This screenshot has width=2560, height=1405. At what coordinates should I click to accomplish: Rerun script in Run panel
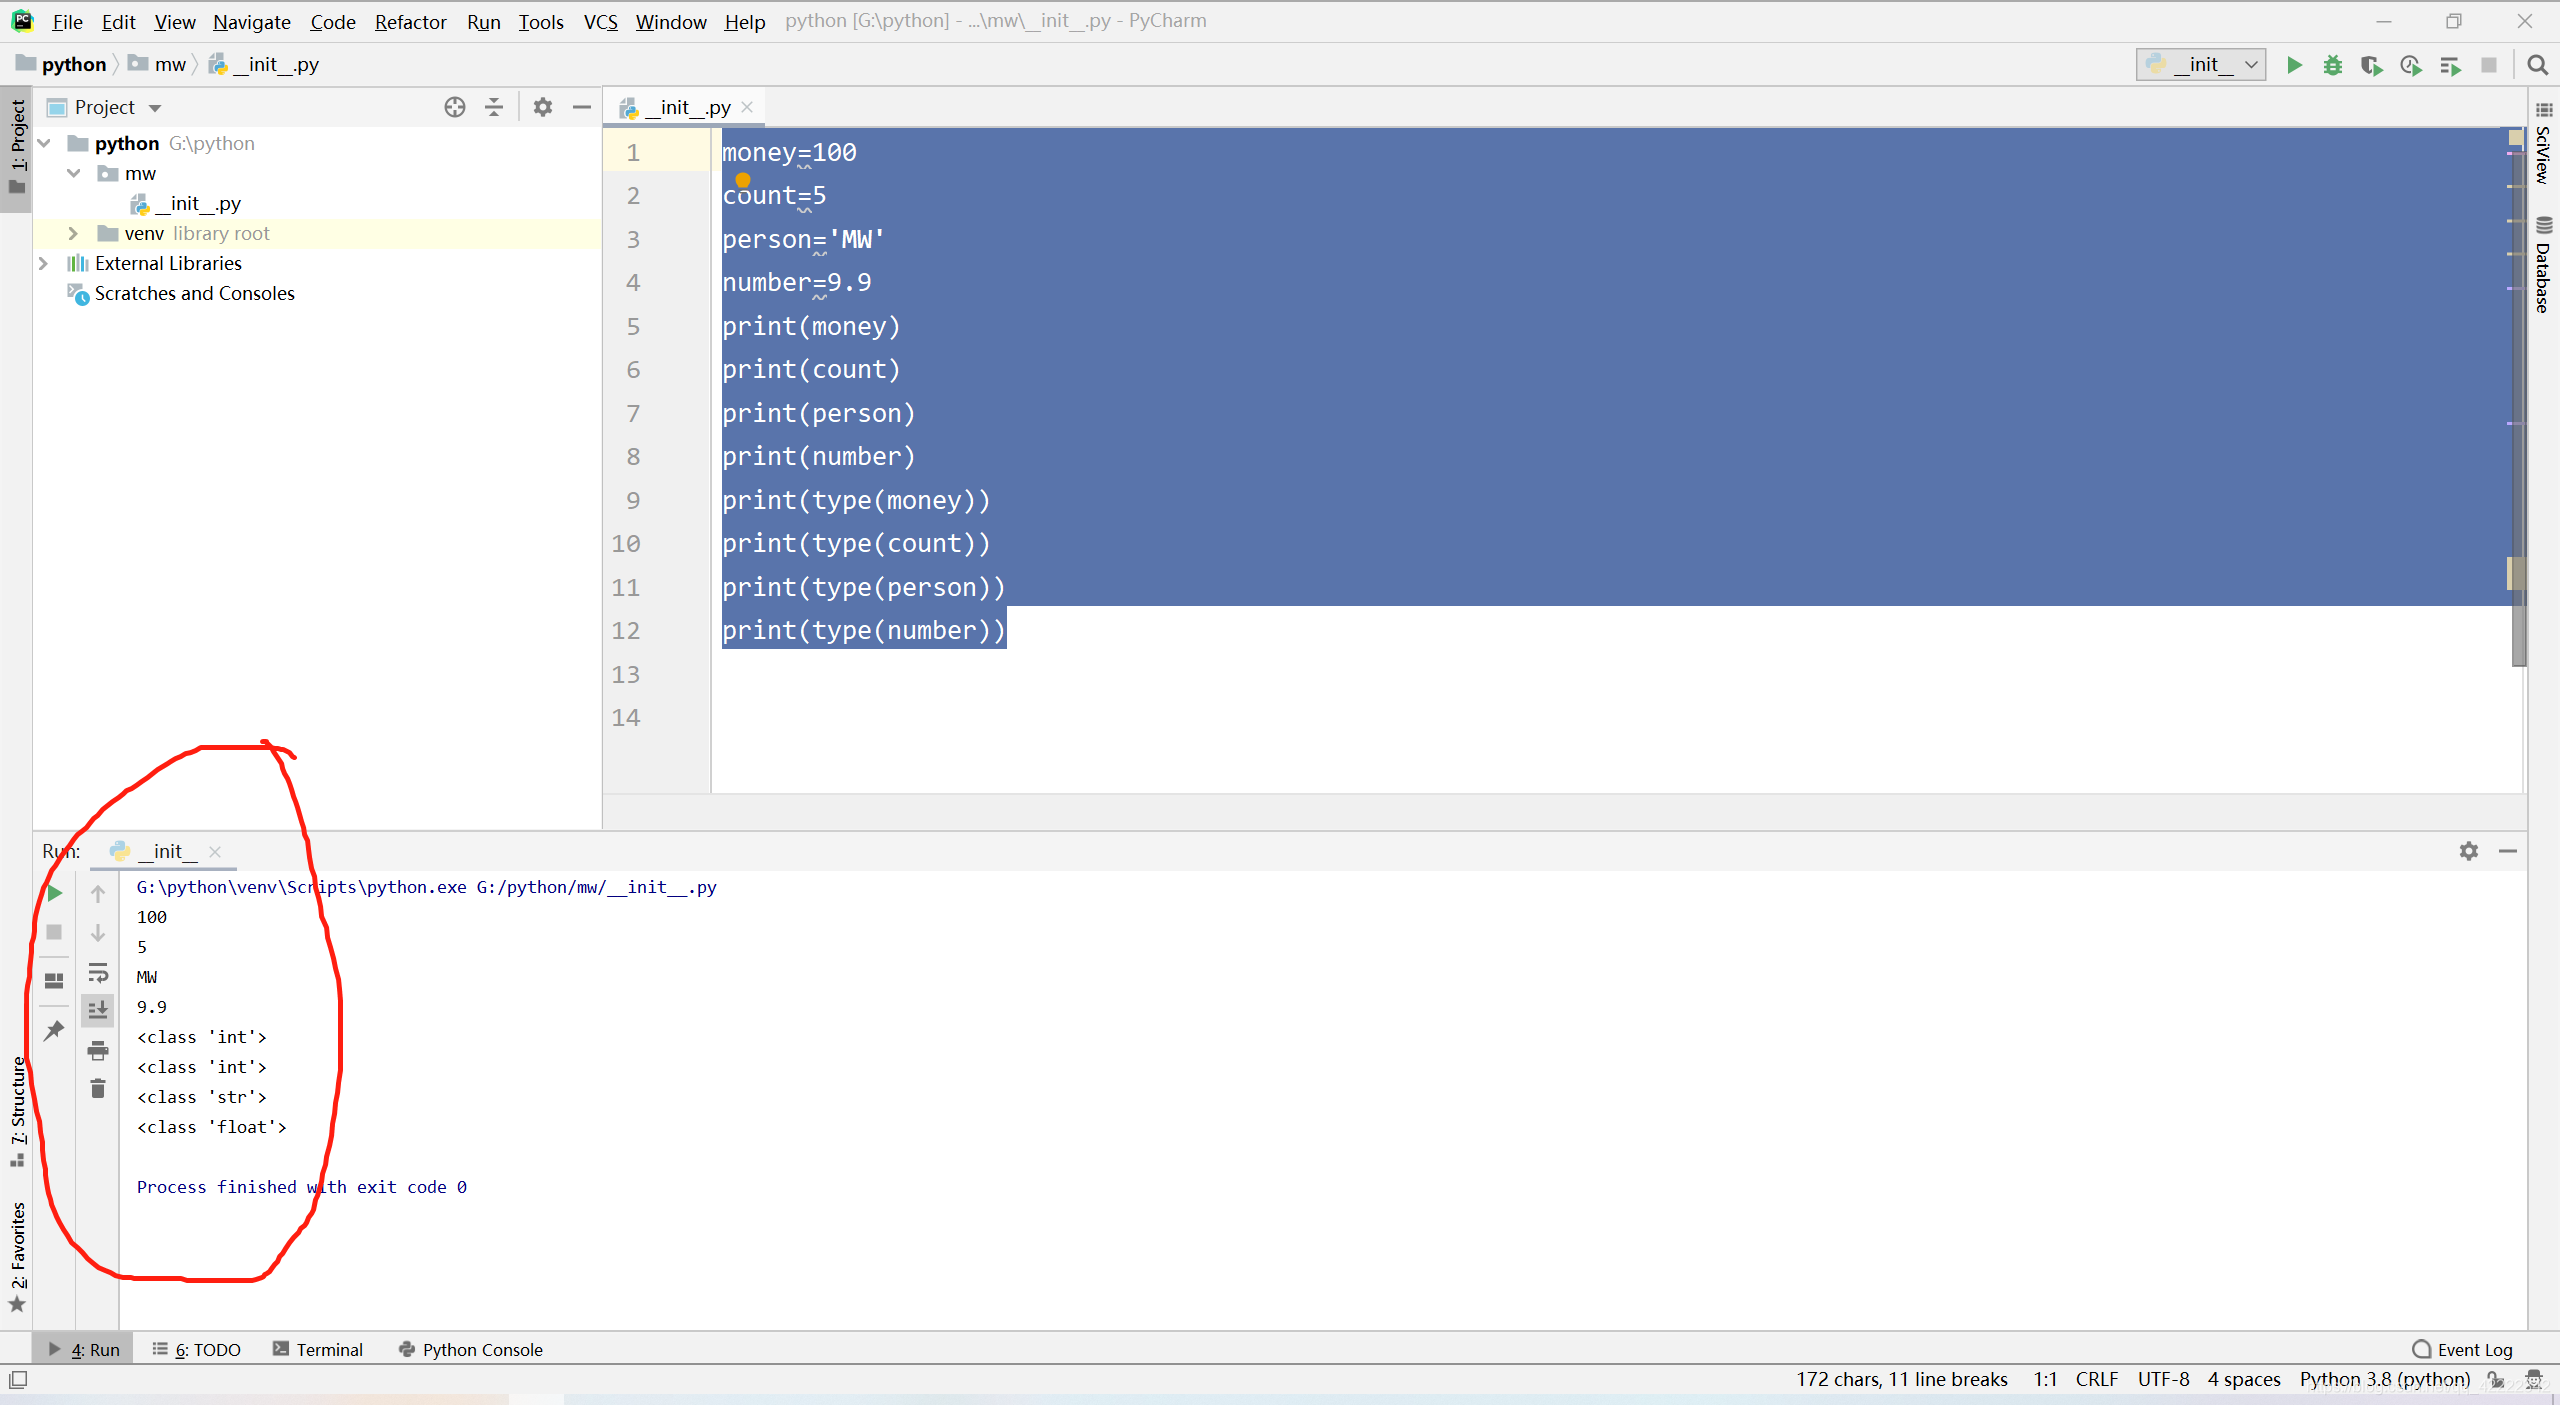pyautogui.click(x=55, y=893)
